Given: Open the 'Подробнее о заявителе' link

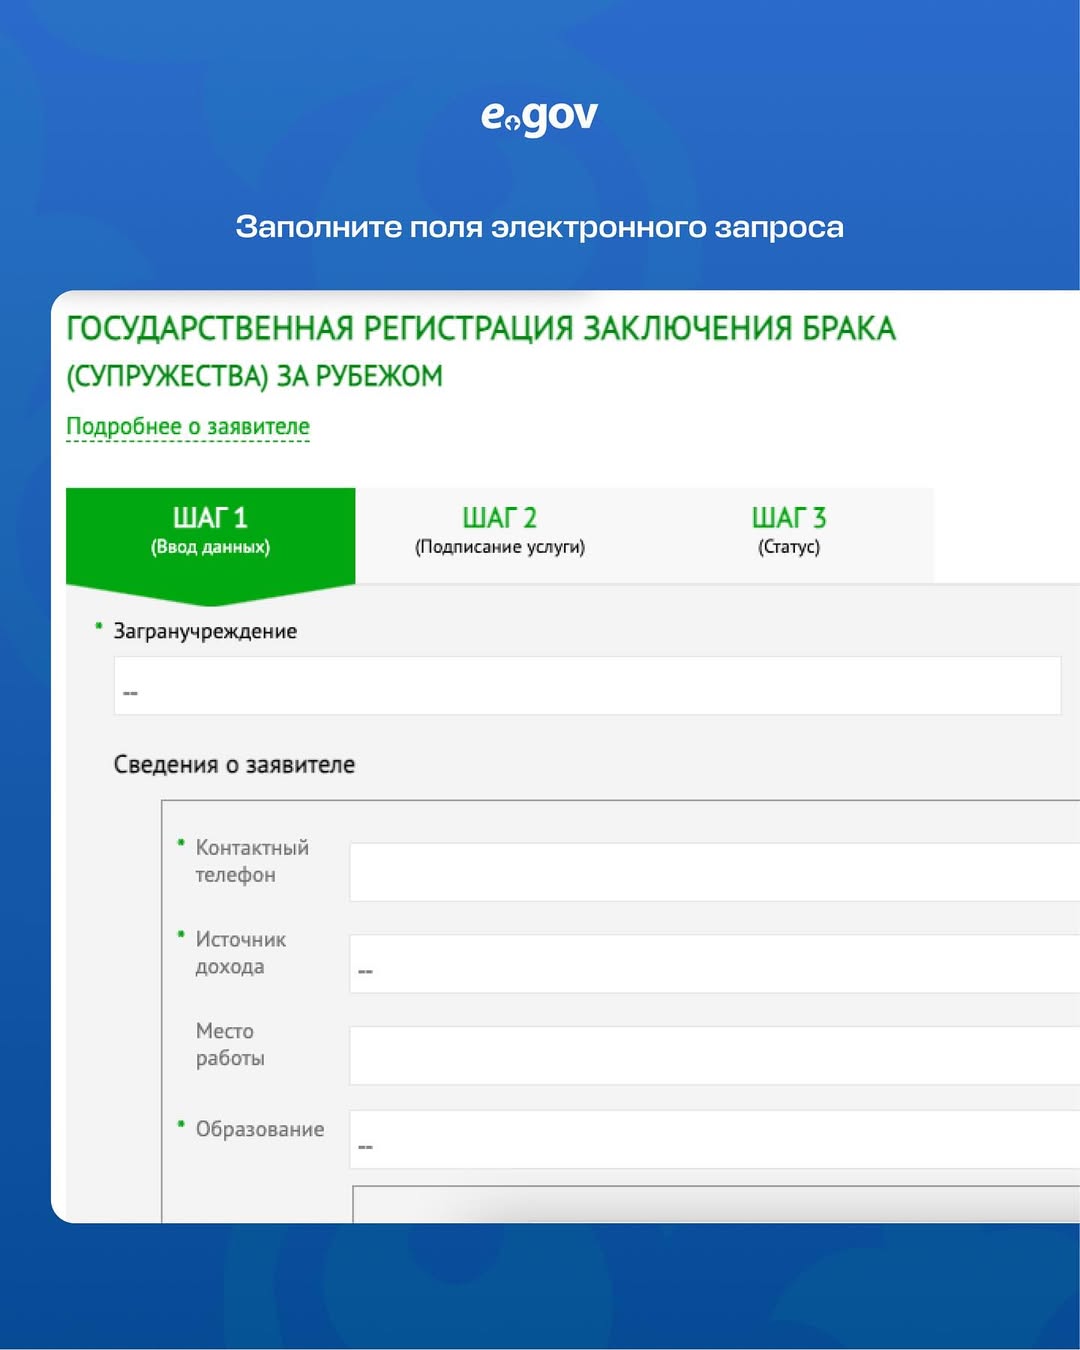Looking at the screenshot, I should point(188,427).
